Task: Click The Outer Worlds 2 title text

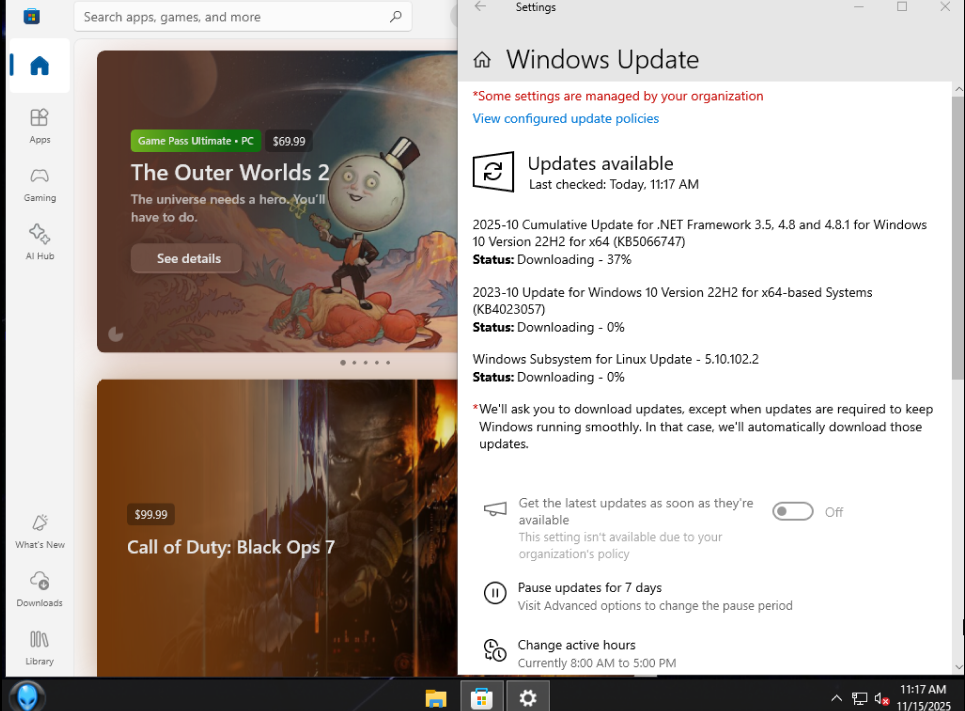Action: (x=230, y=172)
